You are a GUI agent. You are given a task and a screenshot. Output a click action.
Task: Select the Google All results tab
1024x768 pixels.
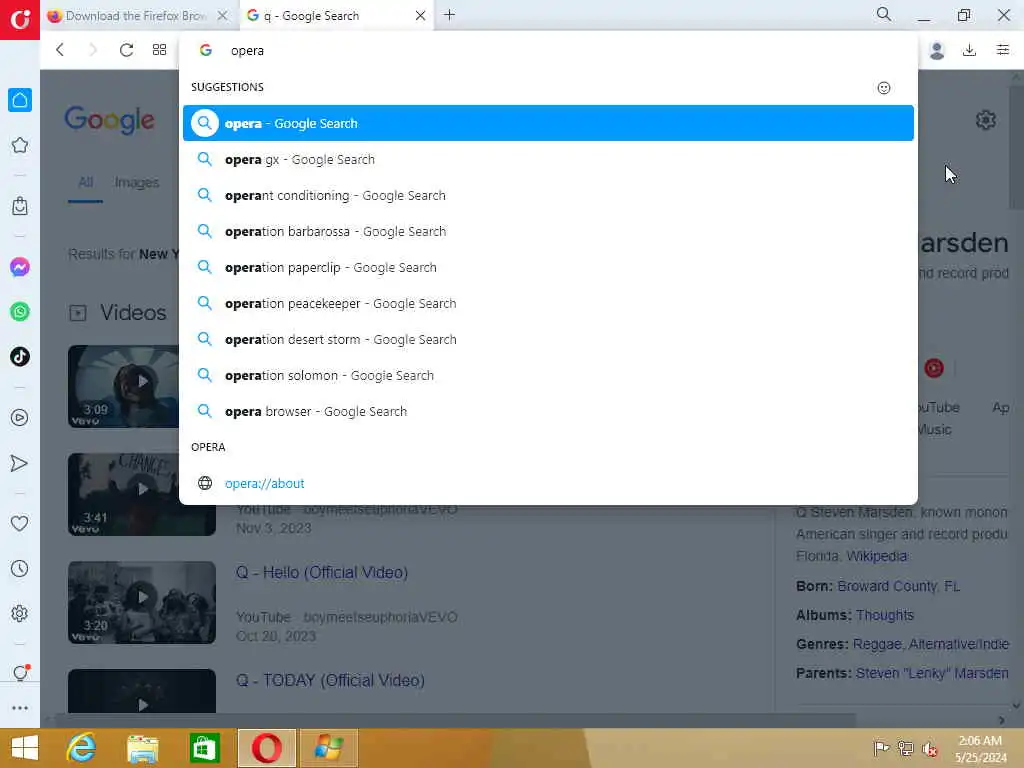86,182
